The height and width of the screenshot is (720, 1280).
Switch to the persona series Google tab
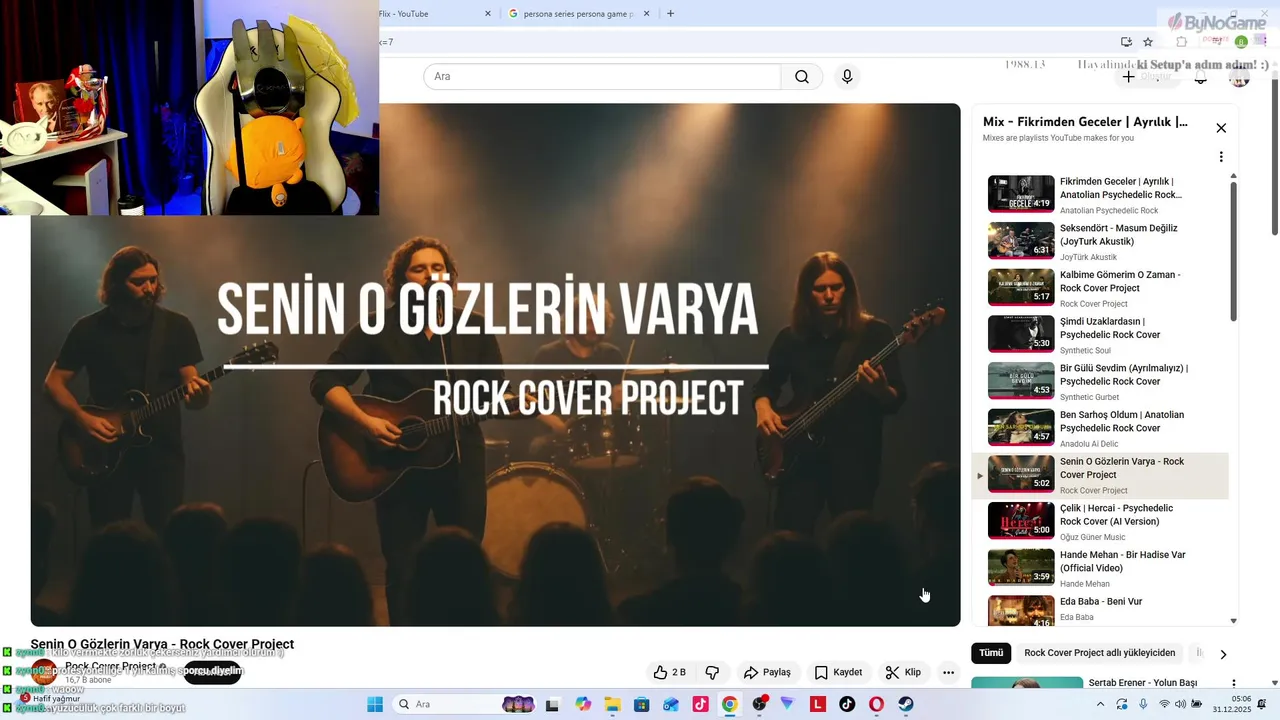point(580,13)
